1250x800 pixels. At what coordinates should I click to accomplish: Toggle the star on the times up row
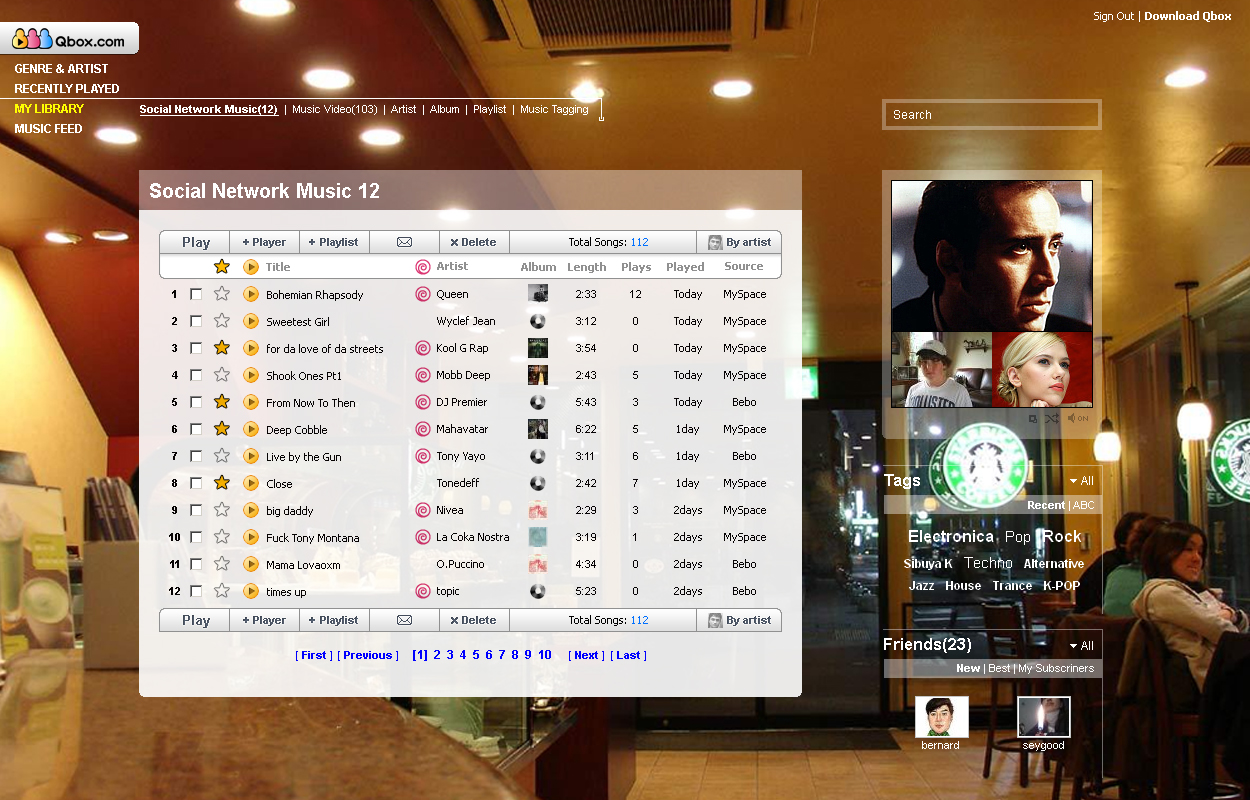222,591
